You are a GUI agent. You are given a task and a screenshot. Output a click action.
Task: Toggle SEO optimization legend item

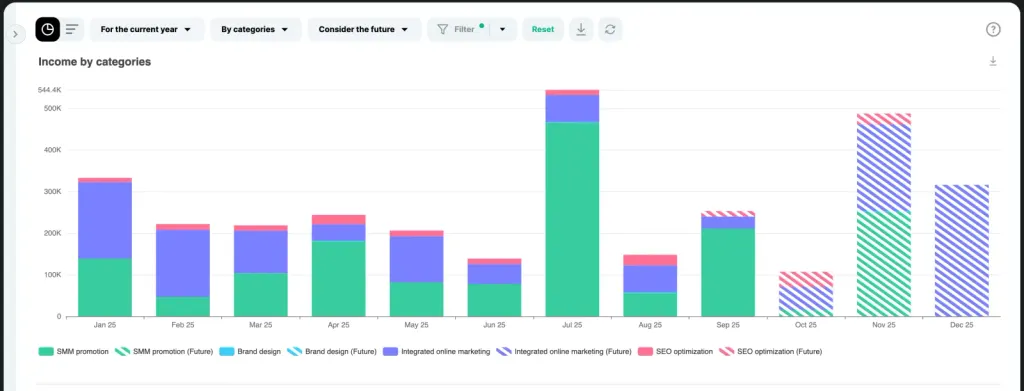click(x=675, y=351)
